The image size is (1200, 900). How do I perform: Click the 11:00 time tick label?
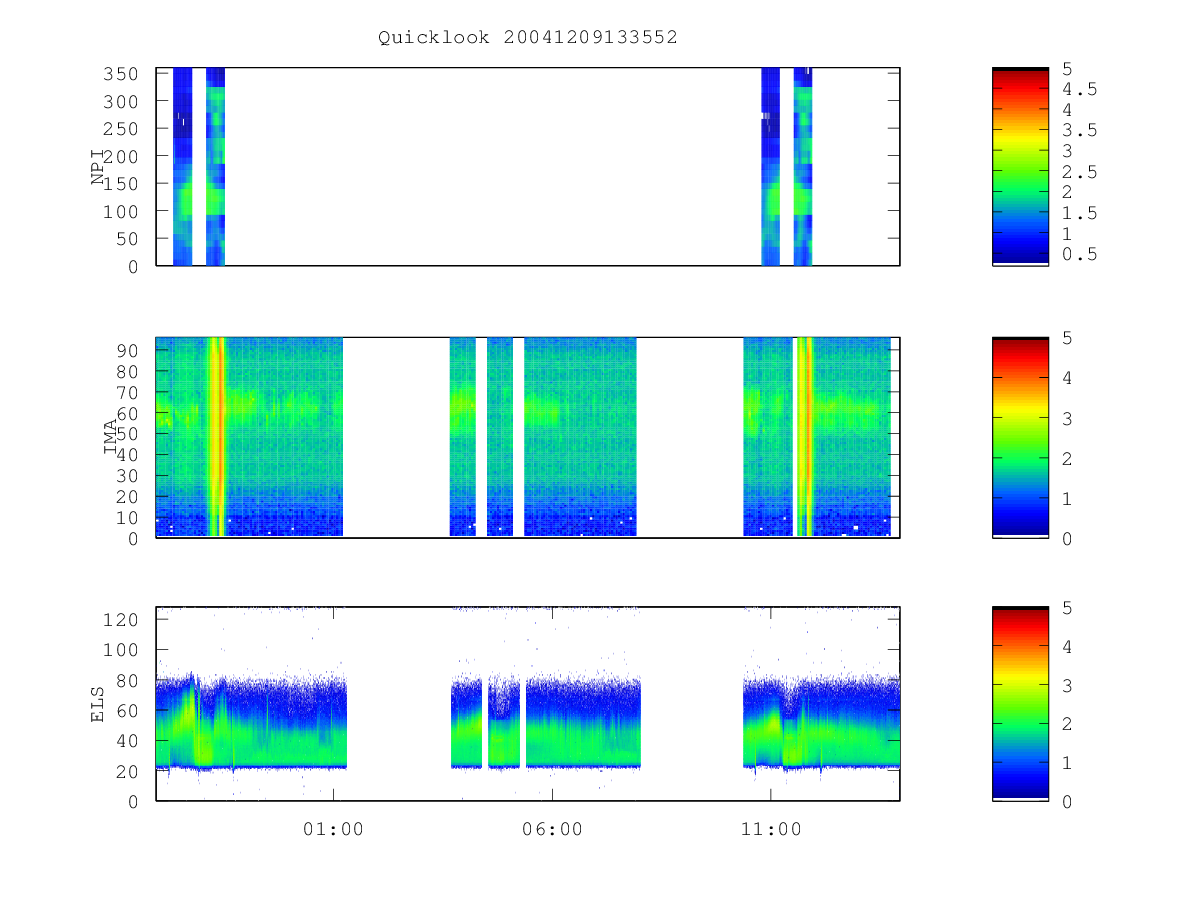(x=771, y=829)
